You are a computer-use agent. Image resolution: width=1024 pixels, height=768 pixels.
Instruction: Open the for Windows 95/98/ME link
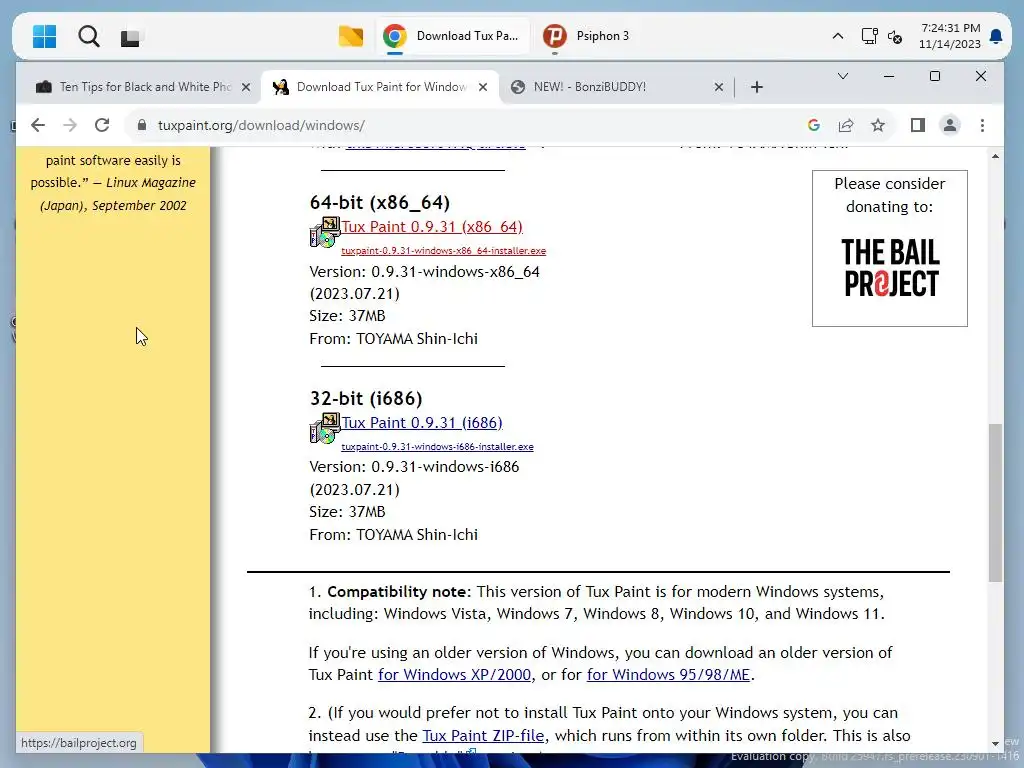pos(668,675)
